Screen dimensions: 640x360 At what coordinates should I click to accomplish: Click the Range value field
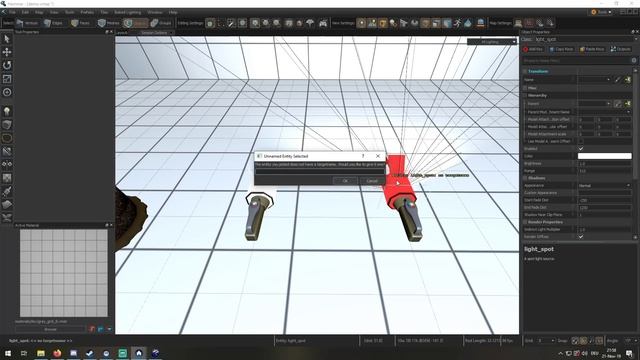[x=604, y=171]
